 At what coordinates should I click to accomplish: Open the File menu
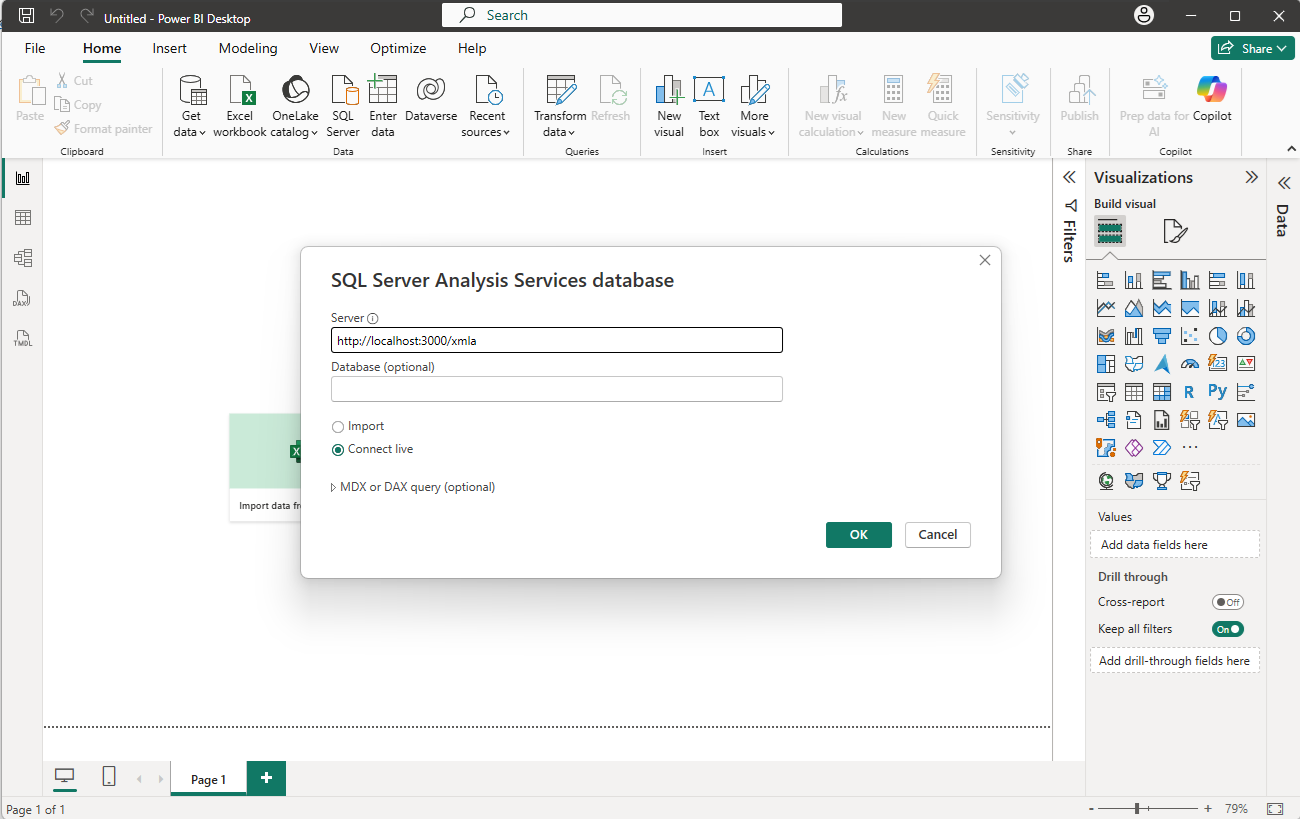[35, 48]
